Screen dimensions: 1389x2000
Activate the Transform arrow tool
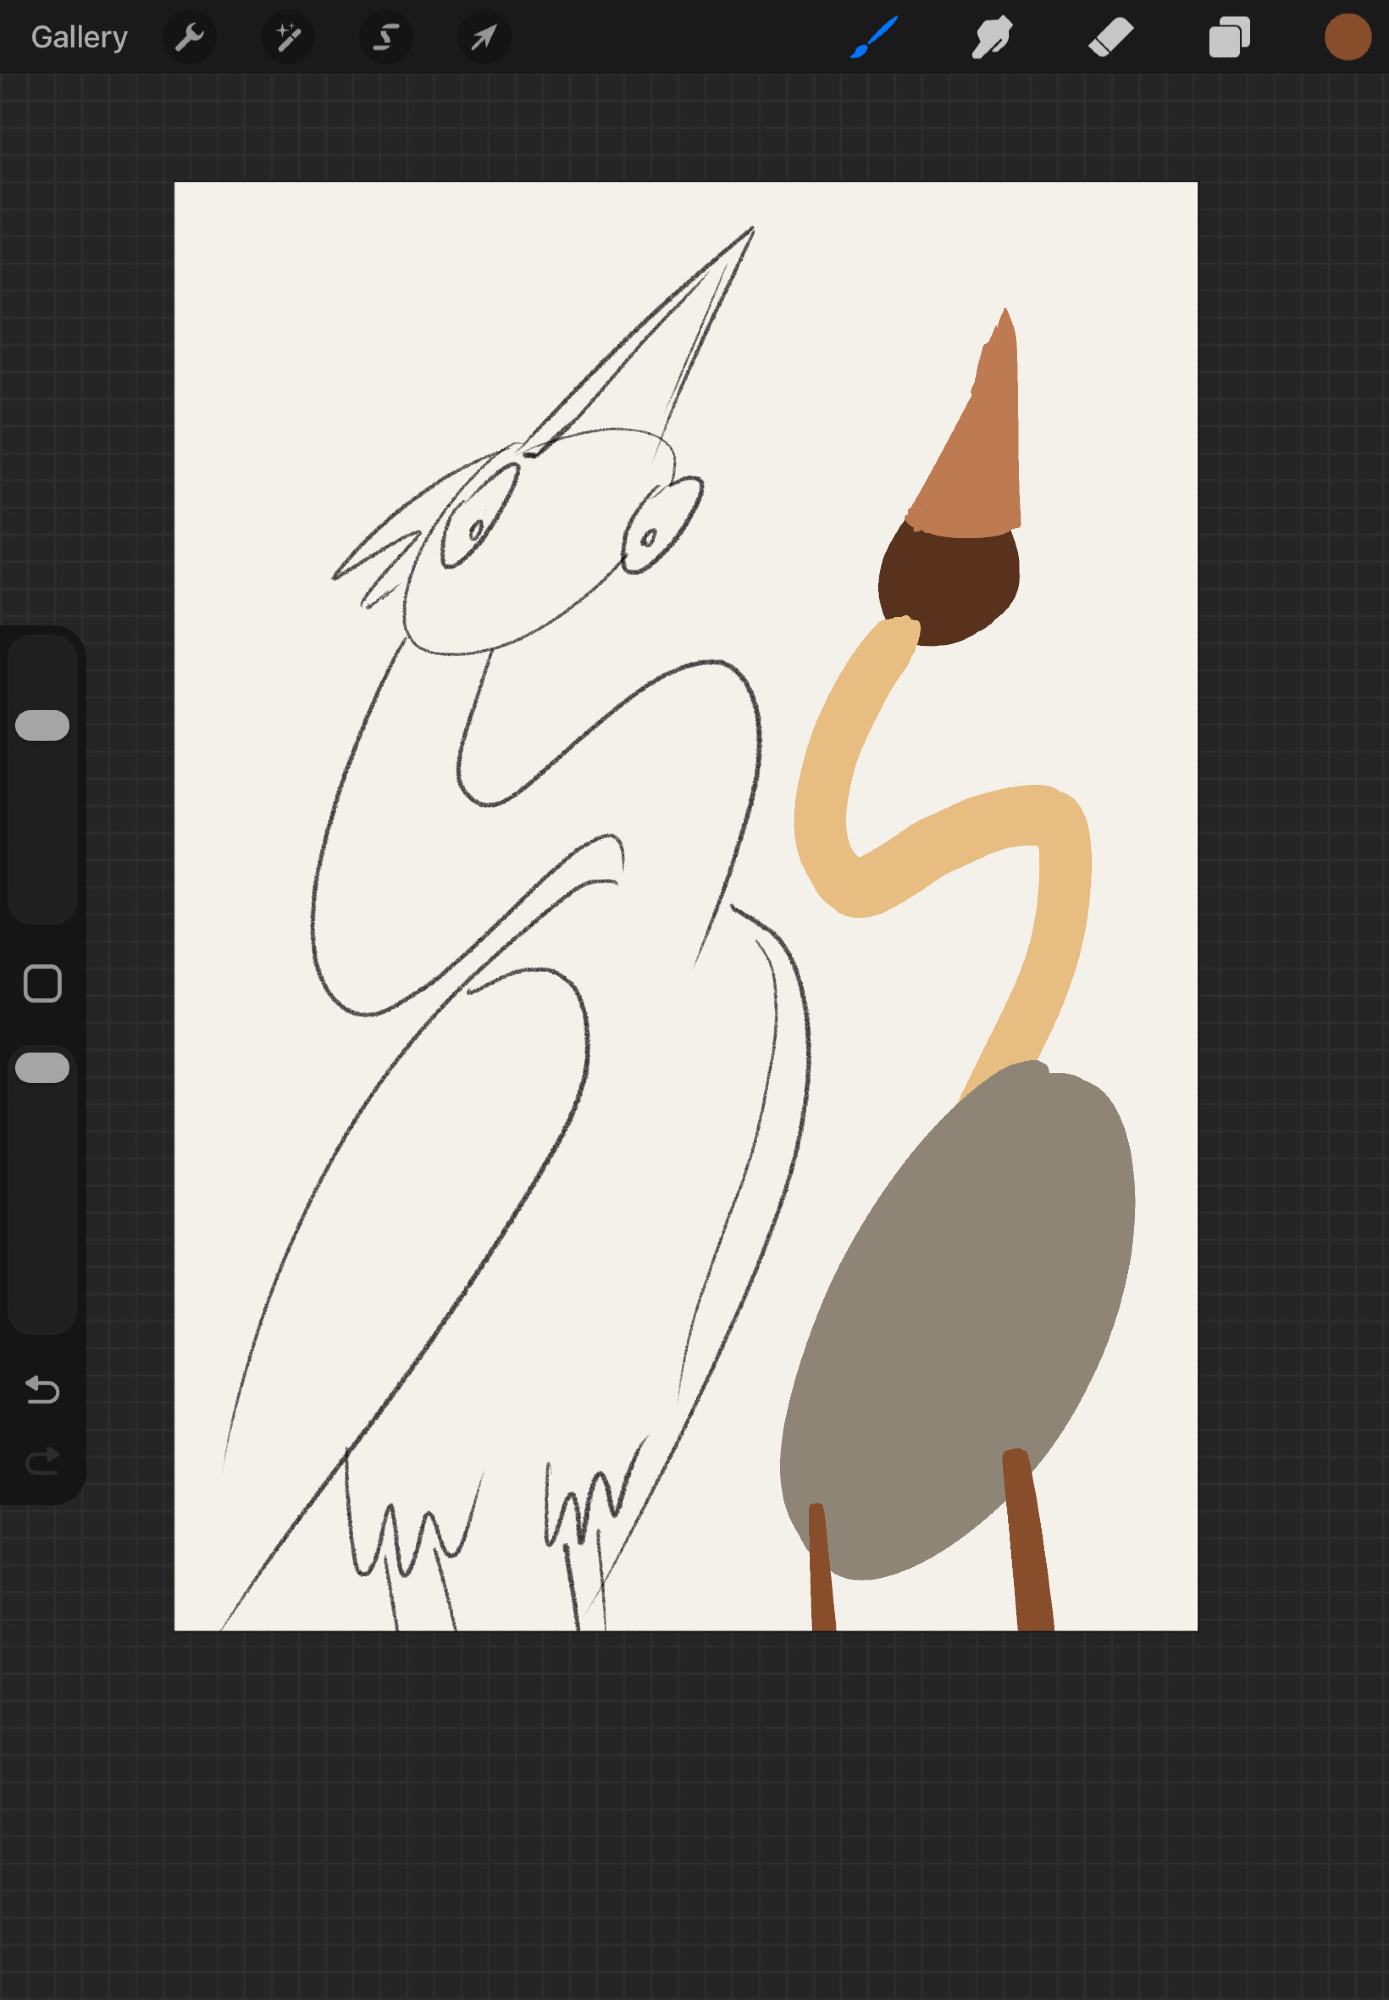coord(484,38)
